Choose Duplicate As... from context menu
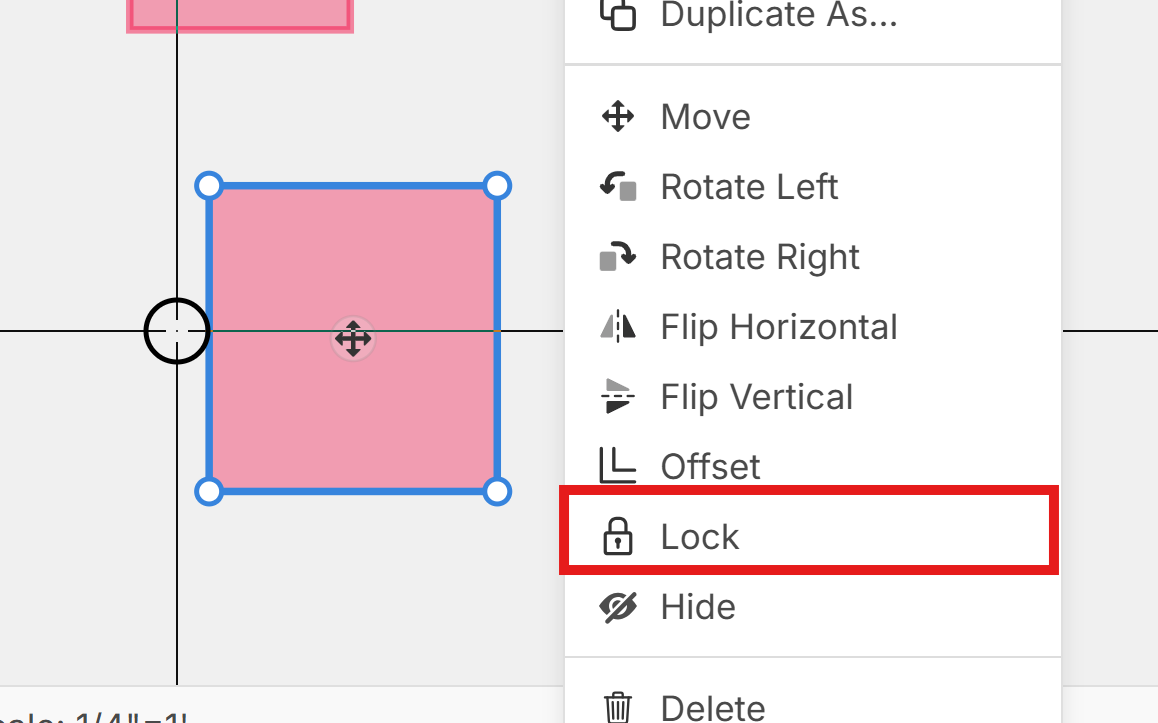The width and height of the screenshot is (1158, 723). (x=778, y=15)
